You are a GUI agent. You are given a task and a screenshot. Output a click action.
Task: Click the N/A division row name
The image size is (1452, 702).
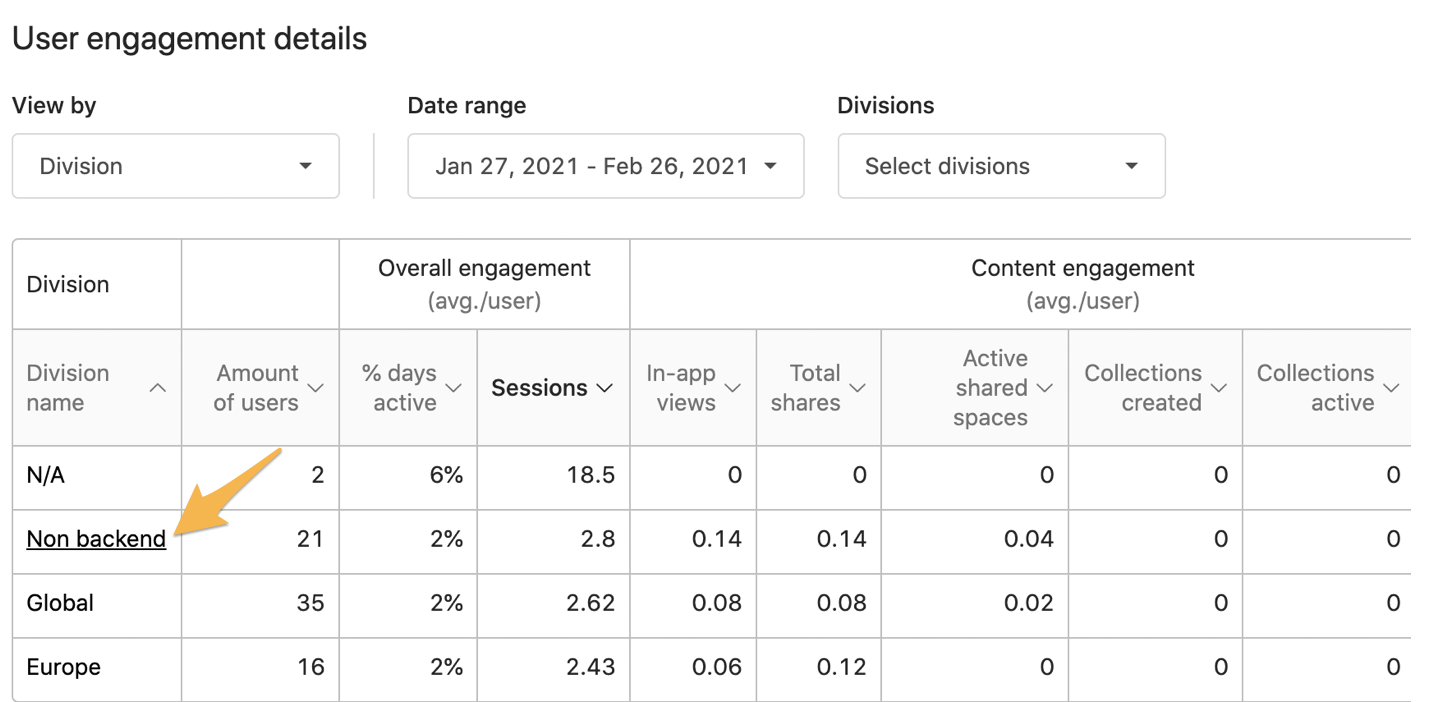tap(45, 475)
